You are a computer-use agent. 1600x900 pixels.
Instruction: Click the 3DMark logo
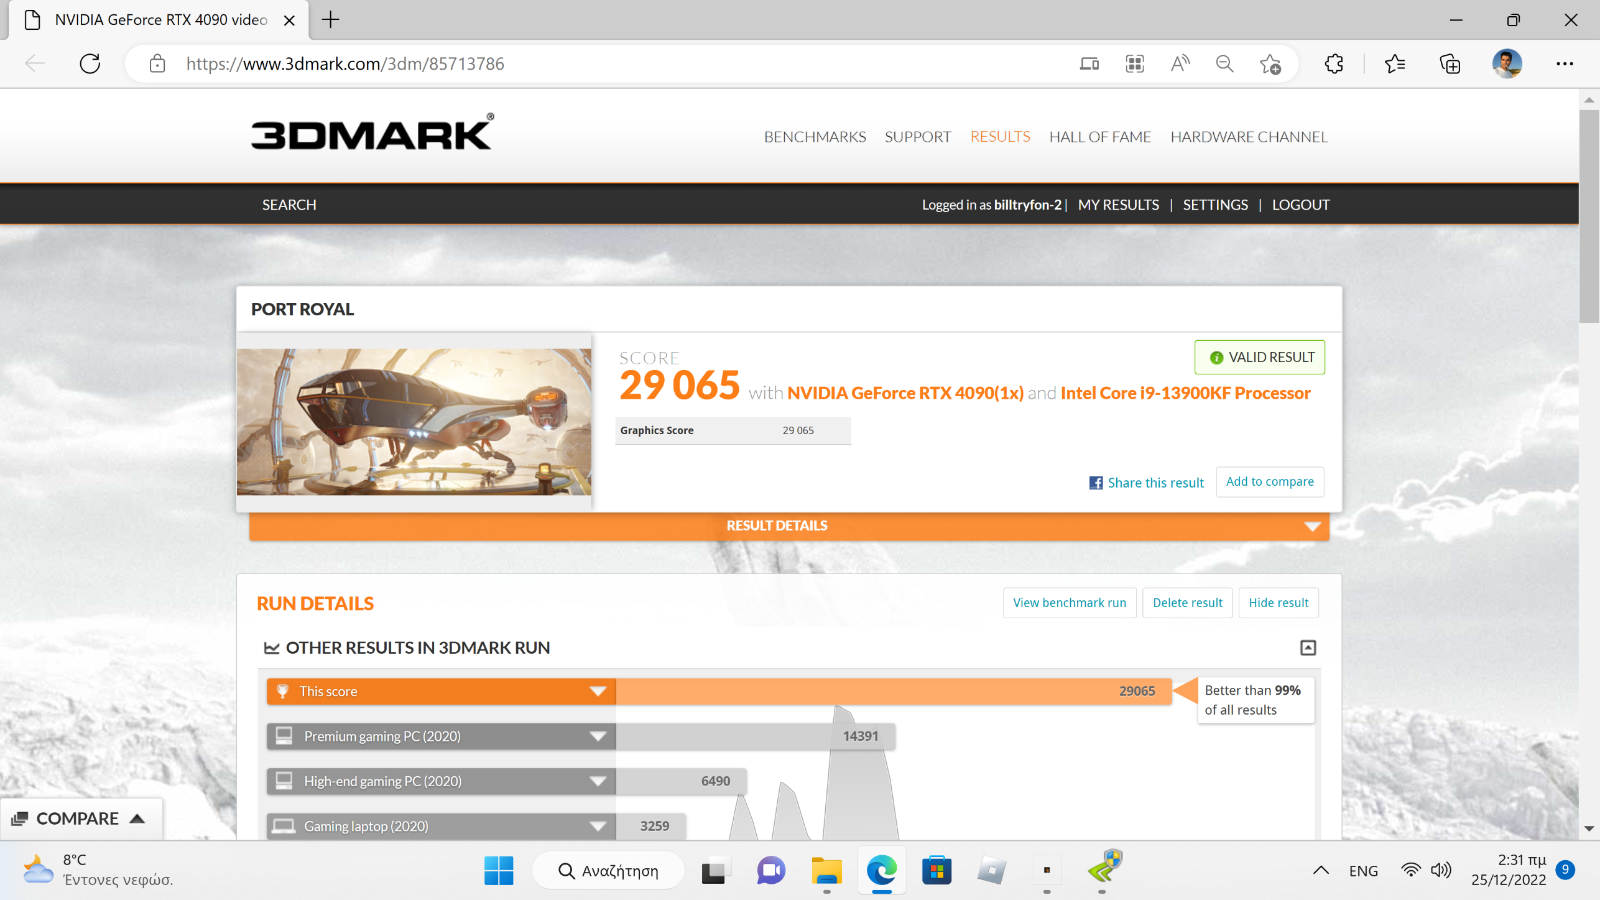pyautogui.click(x=372, y=132)
